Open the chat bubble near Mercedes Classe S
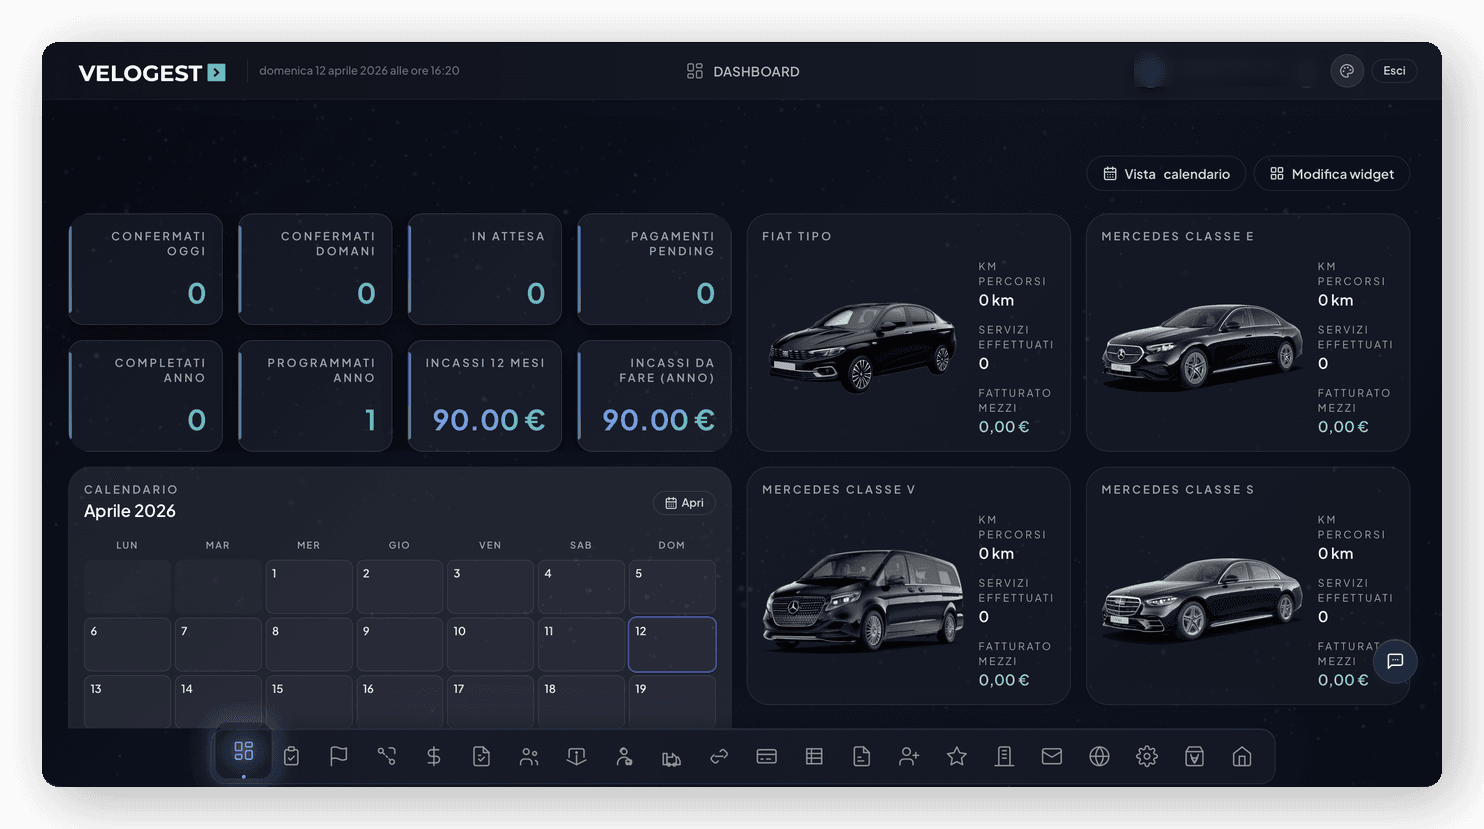Viewport: 1484px width, 829px height. coord(1395,662)
